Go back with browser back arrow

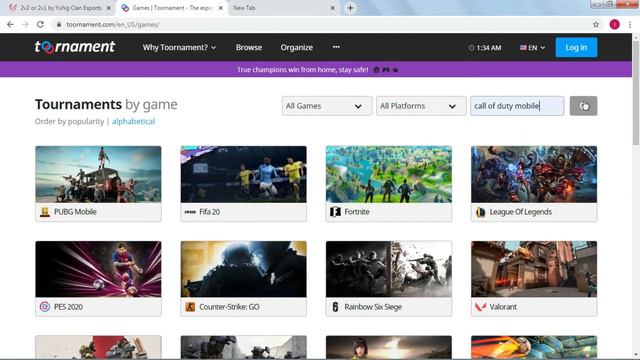pos(10,24)
